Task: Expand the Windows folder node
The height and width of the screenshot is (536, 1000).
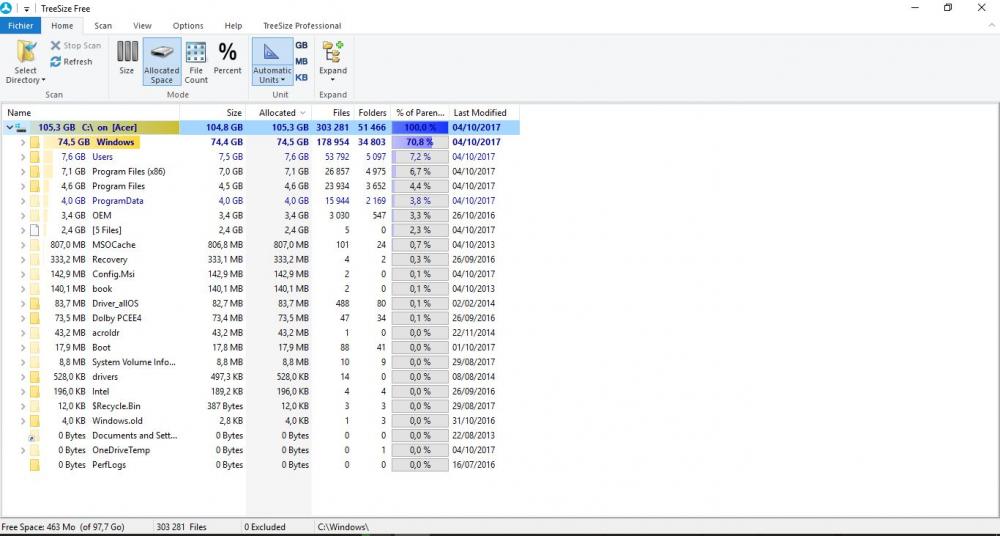Action: (22, 143)
